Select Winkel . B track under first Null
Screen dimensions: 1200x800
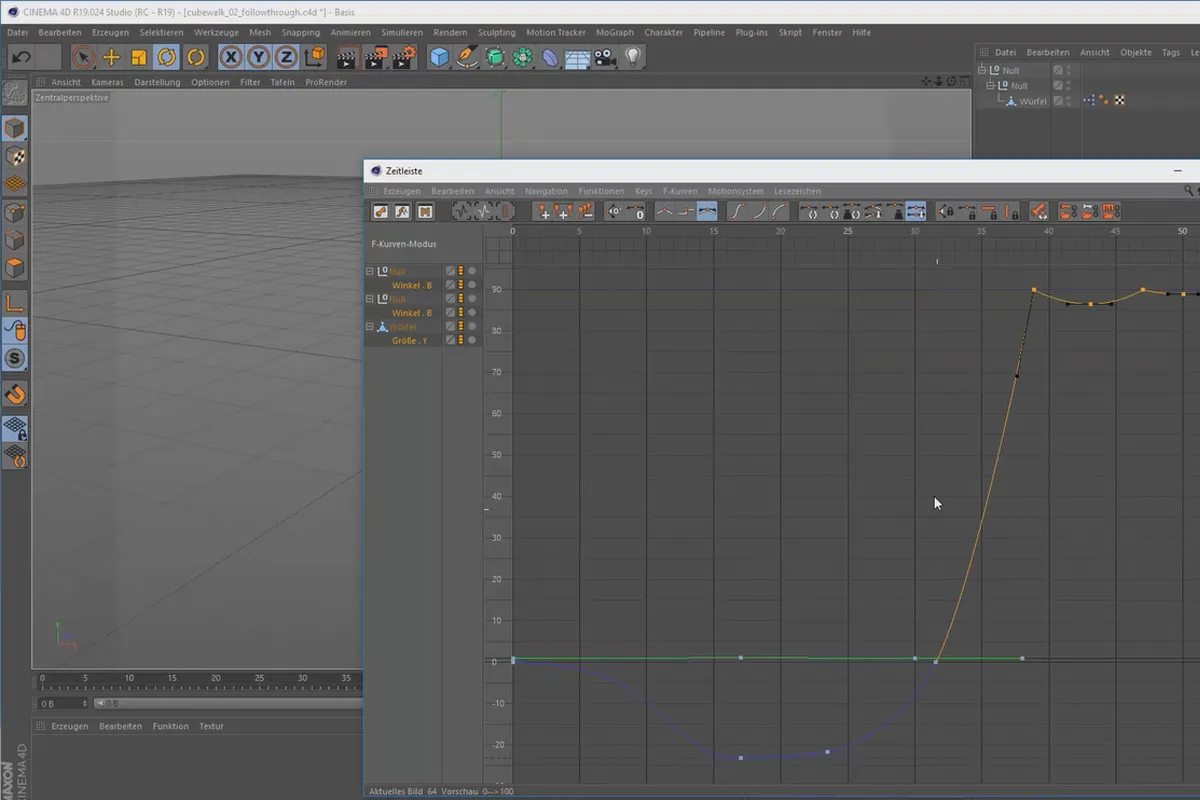click(x=412, y=285)
